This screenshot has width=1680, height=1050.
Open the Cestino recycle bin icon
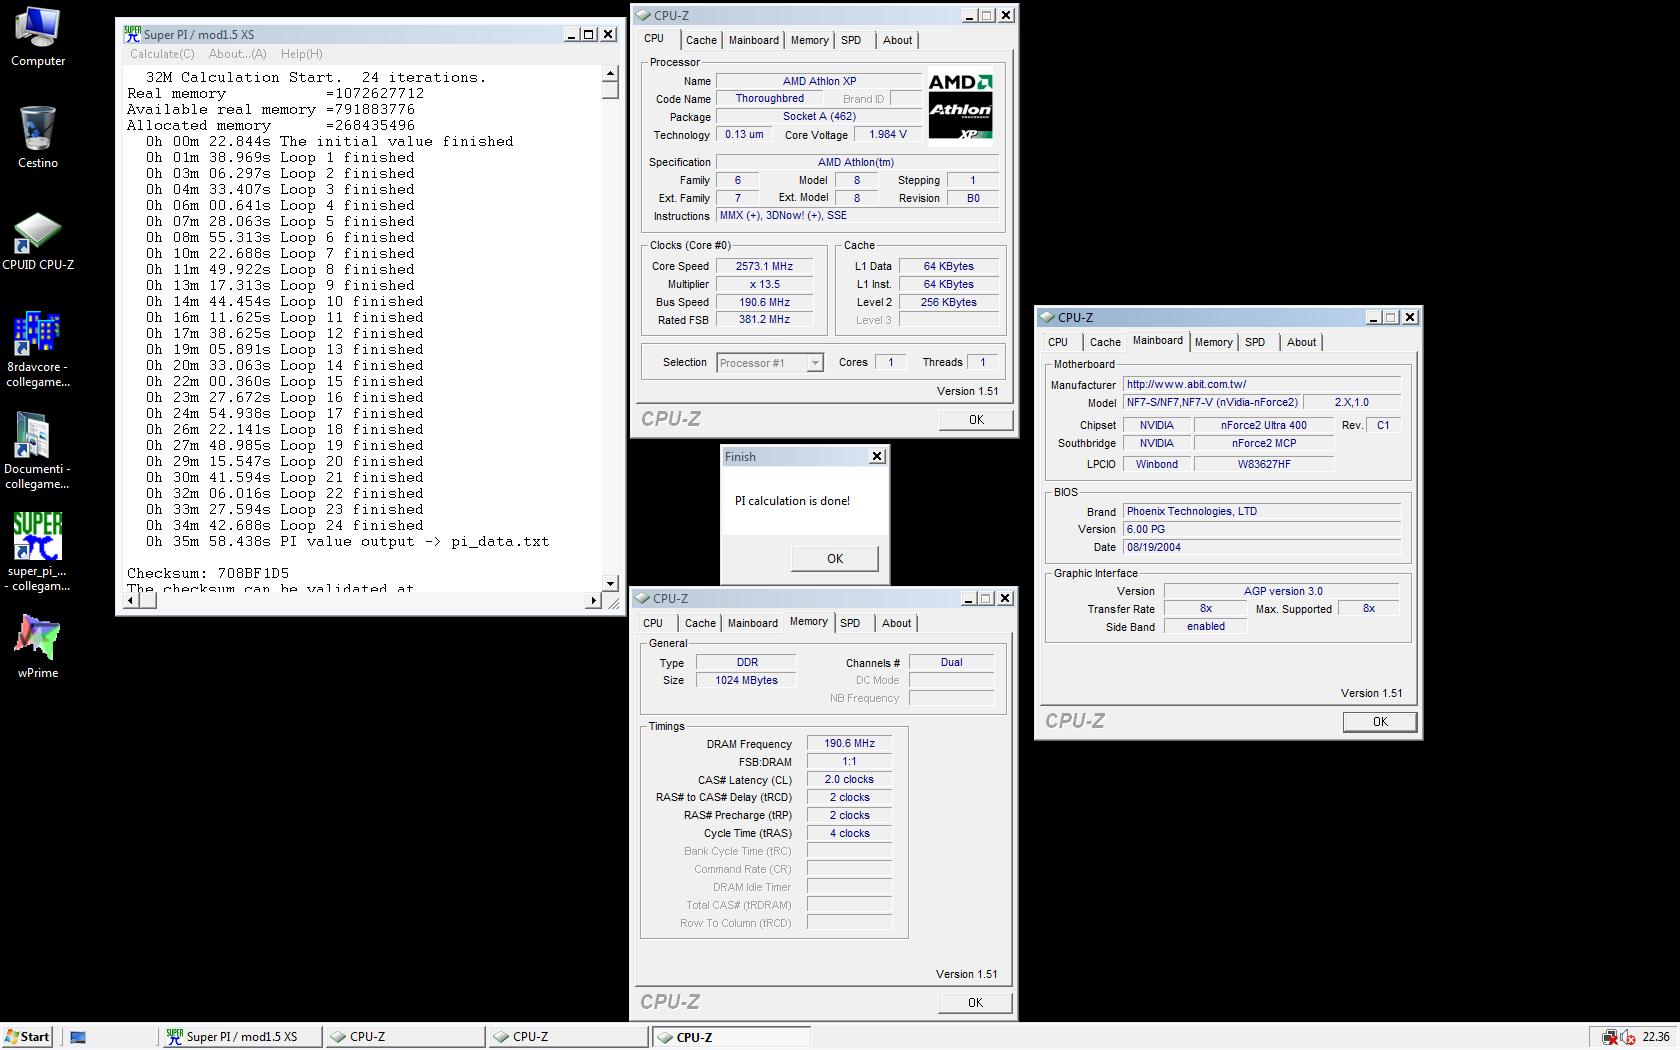click(38, 138)
